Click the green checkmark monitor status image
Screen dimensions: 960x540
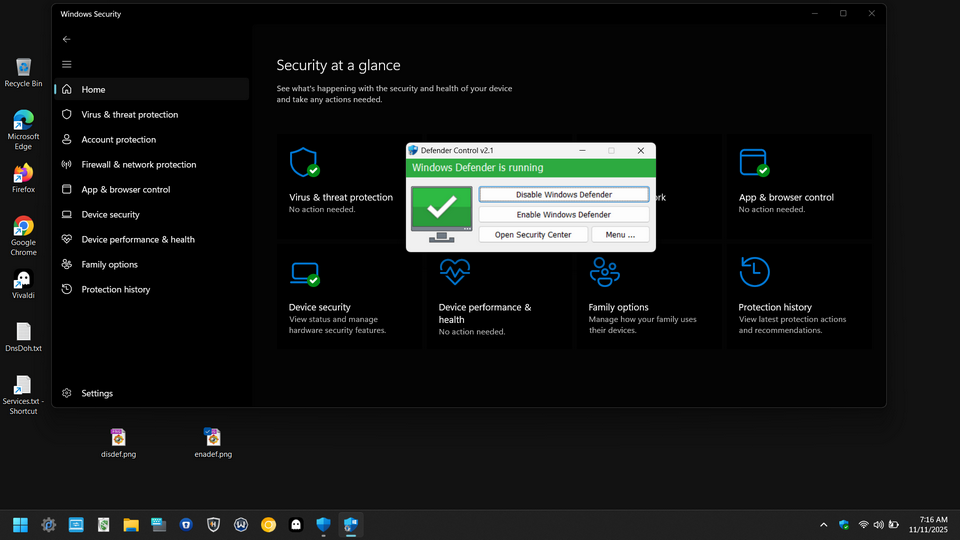tap(441, 214)
